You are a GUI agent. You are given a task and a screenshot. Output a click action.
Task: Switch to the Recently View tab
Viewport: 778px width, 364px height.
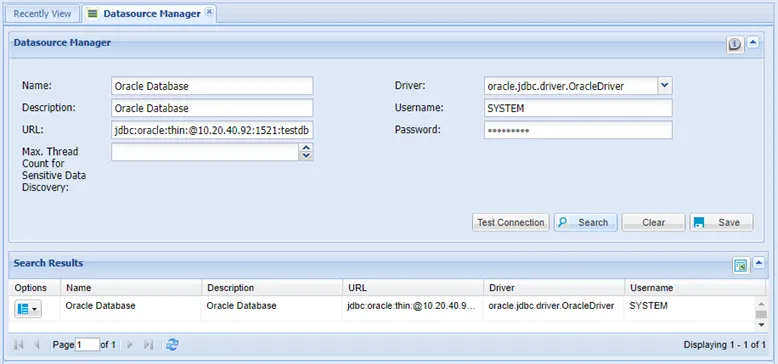tap(42, 14)
